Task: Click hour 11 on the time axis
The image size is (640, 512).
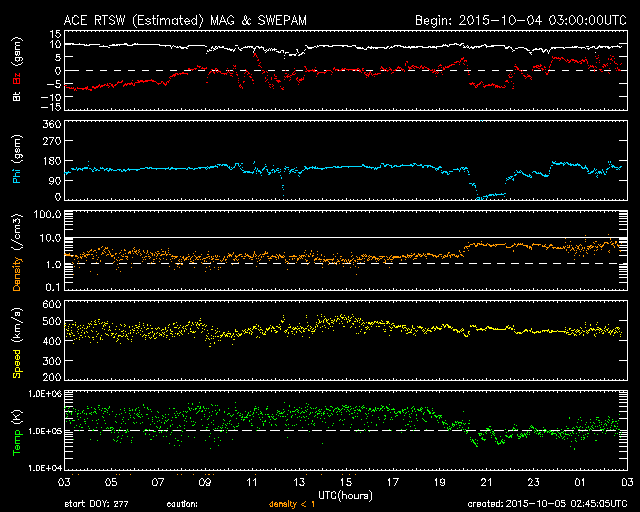Action: tap(252, 482)
